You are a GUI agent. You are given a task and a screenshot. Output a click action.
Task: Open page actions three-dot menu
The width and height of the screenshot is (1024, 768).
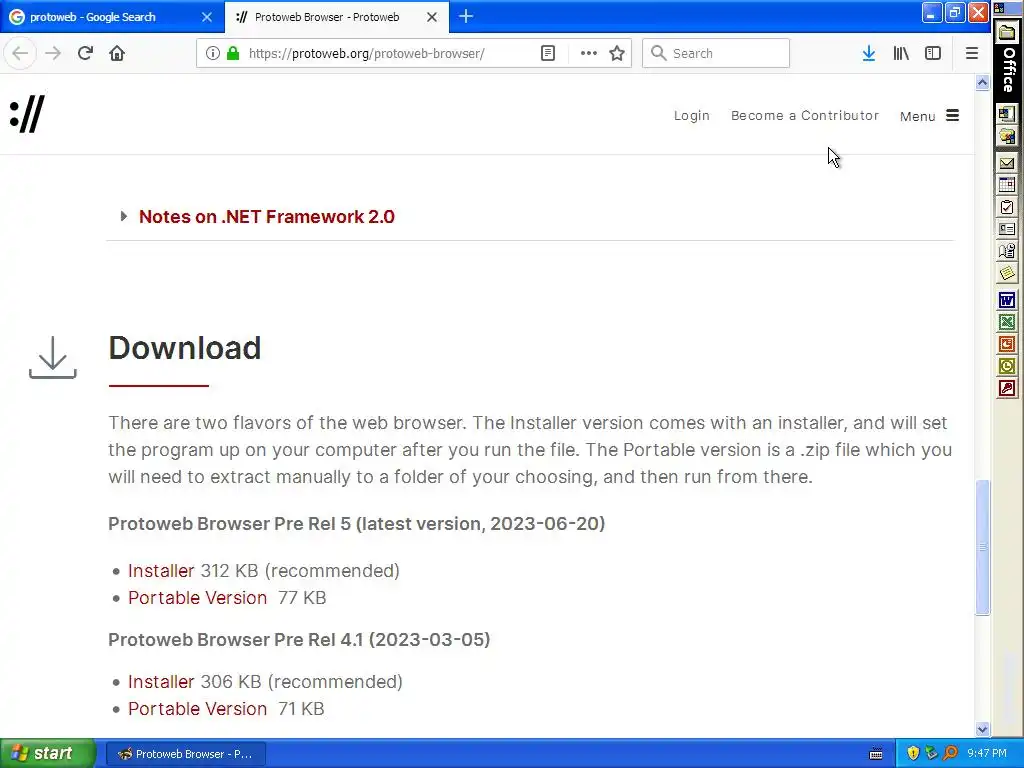click(588, 53)
